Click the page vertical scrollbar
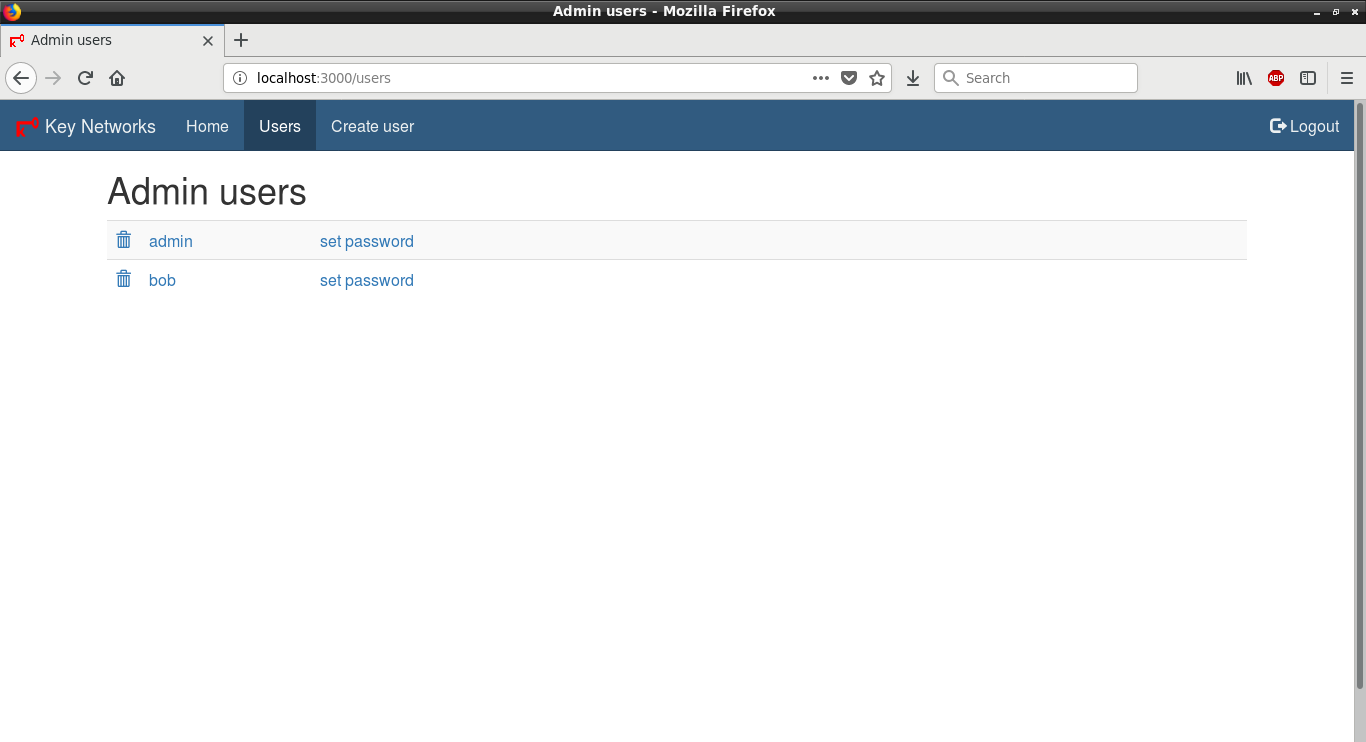 click(1359, 400)
